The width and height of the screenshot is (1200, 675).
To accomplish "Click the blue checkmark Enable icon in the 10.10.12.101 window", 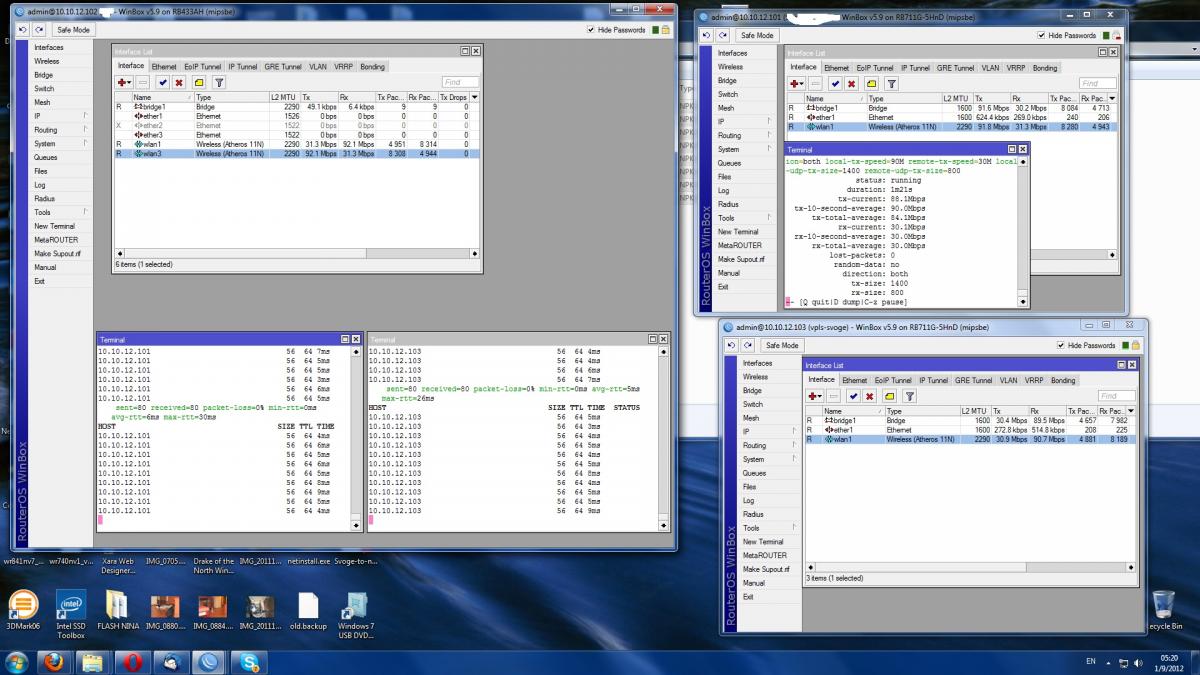I will [836, 84].
